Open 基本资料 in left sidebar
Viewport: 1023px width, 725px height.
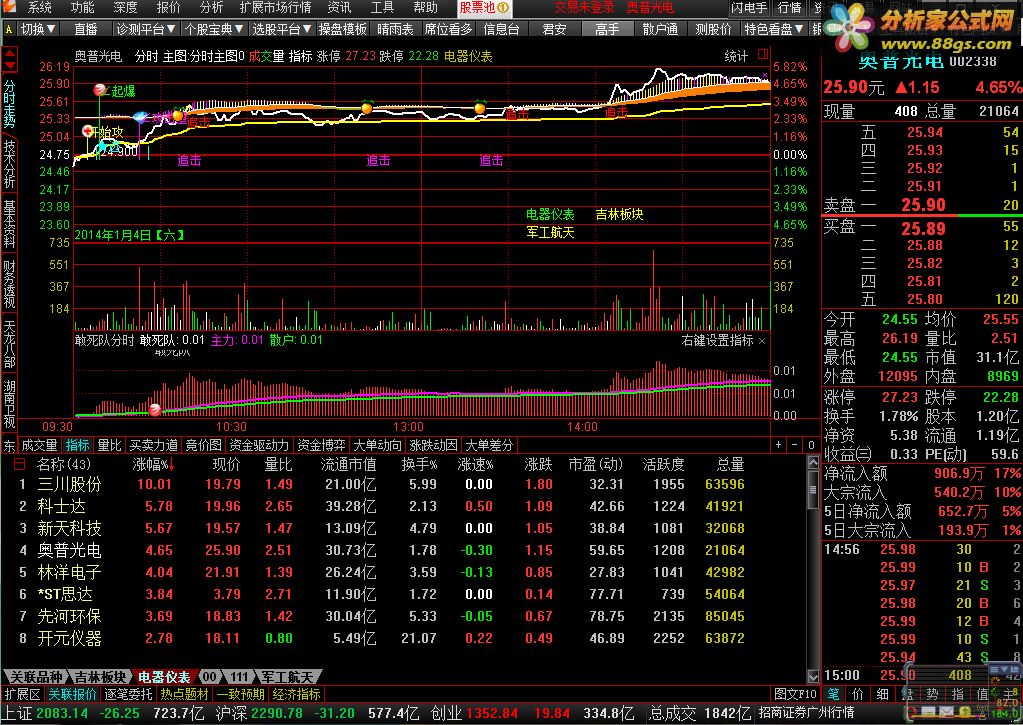(x=9, y=224)
